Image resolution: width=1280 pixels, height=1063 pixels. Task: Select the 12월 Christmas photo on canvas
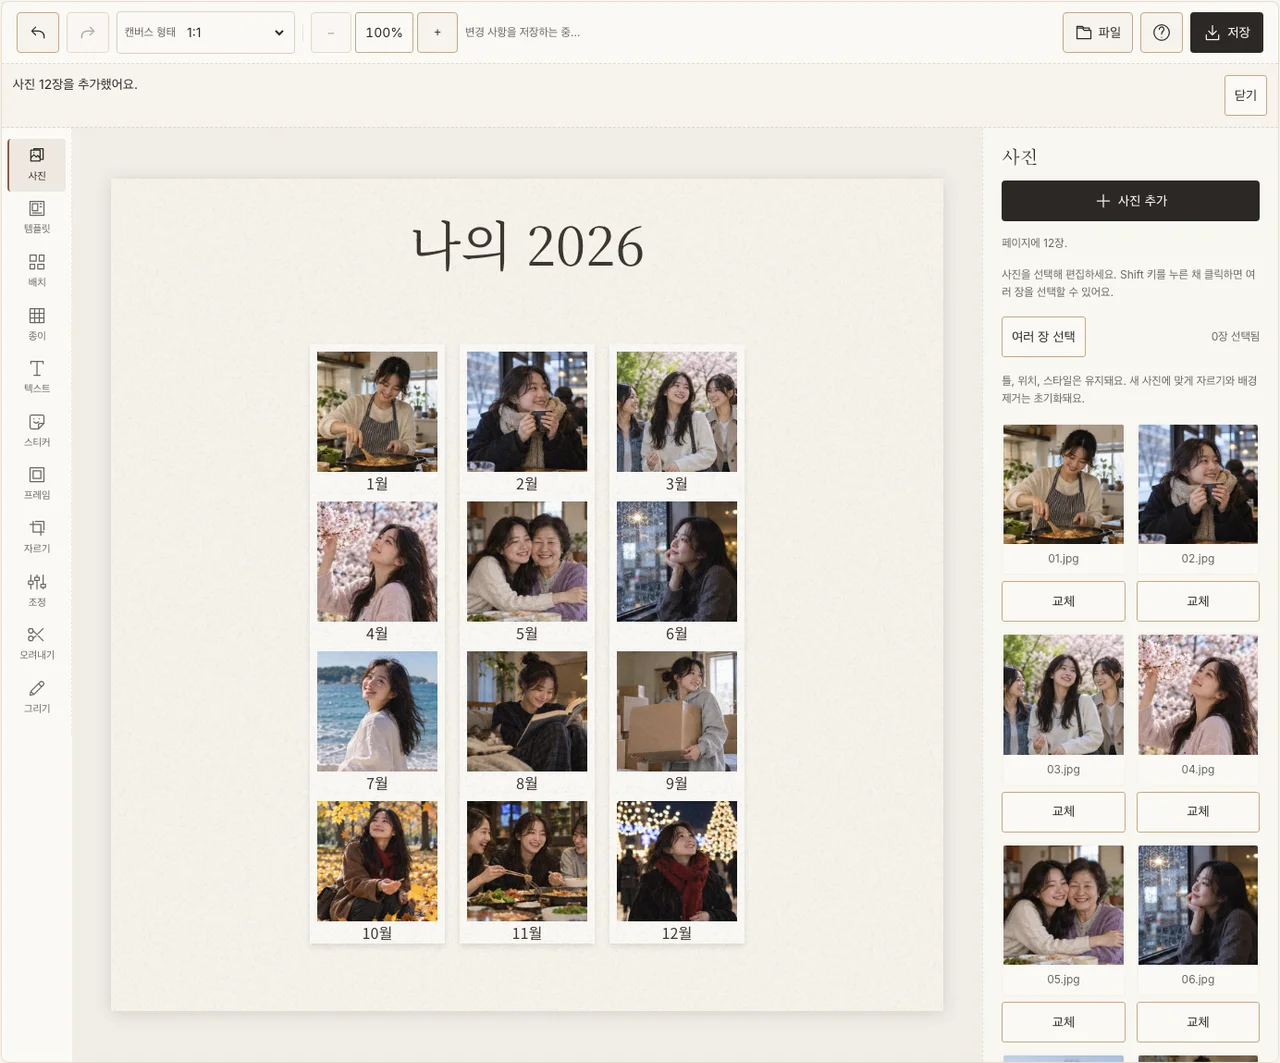(677, 861)
